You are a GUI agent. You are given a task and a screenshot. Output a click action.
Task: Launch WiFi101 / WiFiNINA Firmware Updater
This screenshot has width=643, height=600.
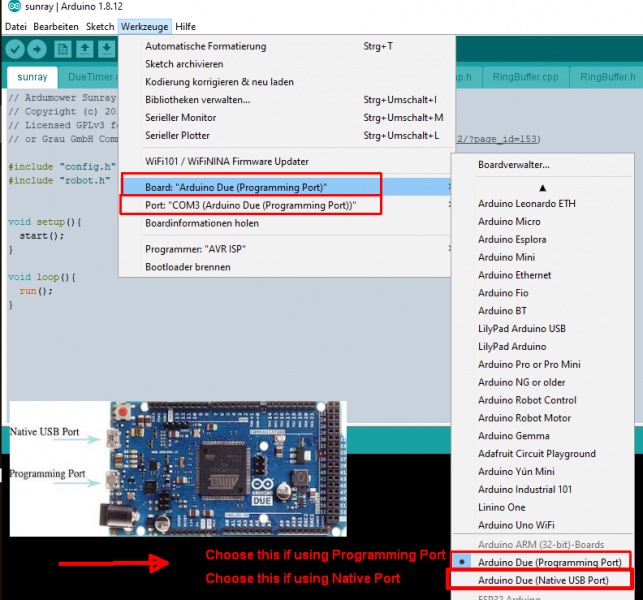285,162
